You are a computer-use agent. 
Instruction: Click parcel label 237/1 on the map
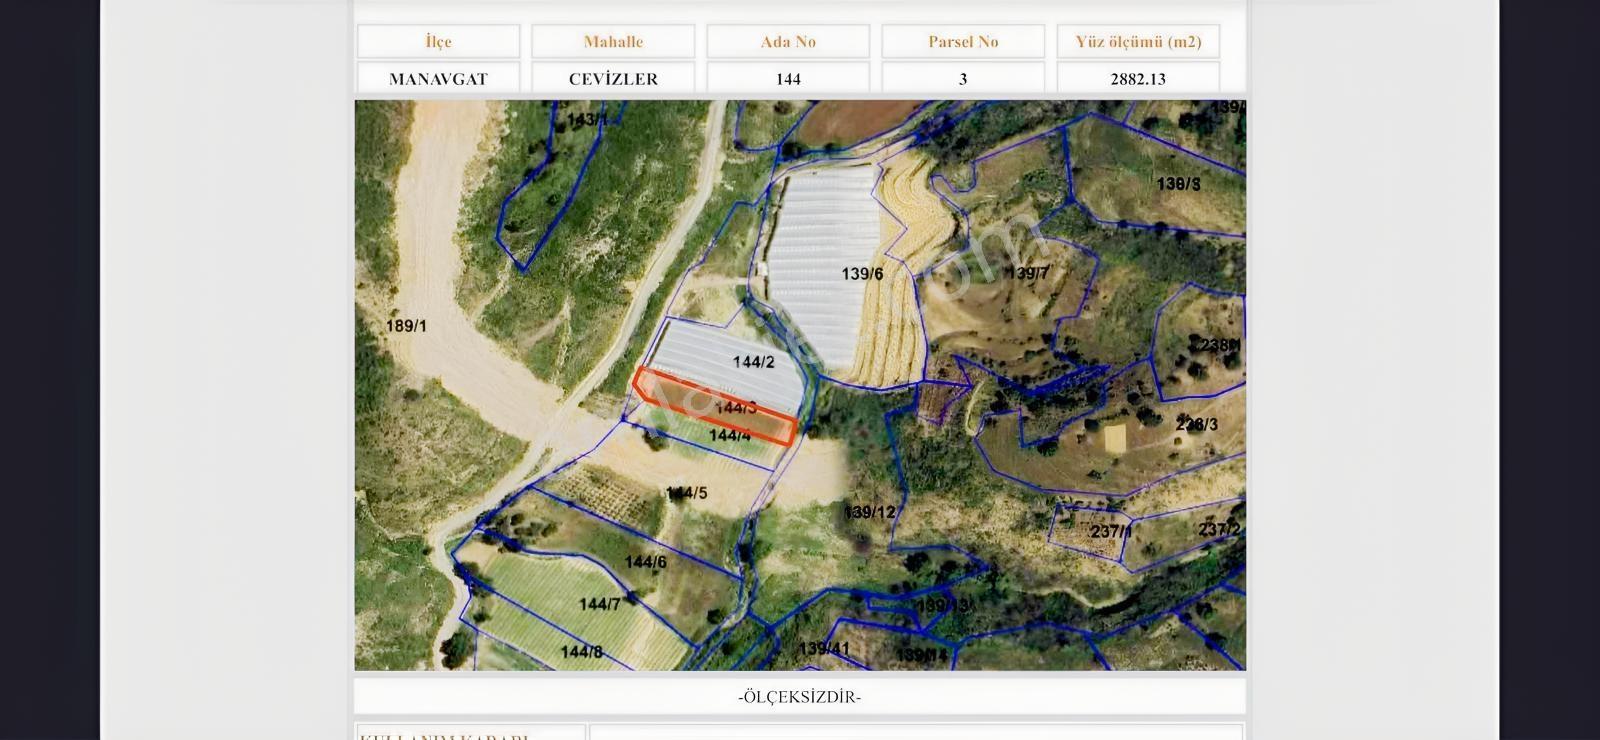1111,532
